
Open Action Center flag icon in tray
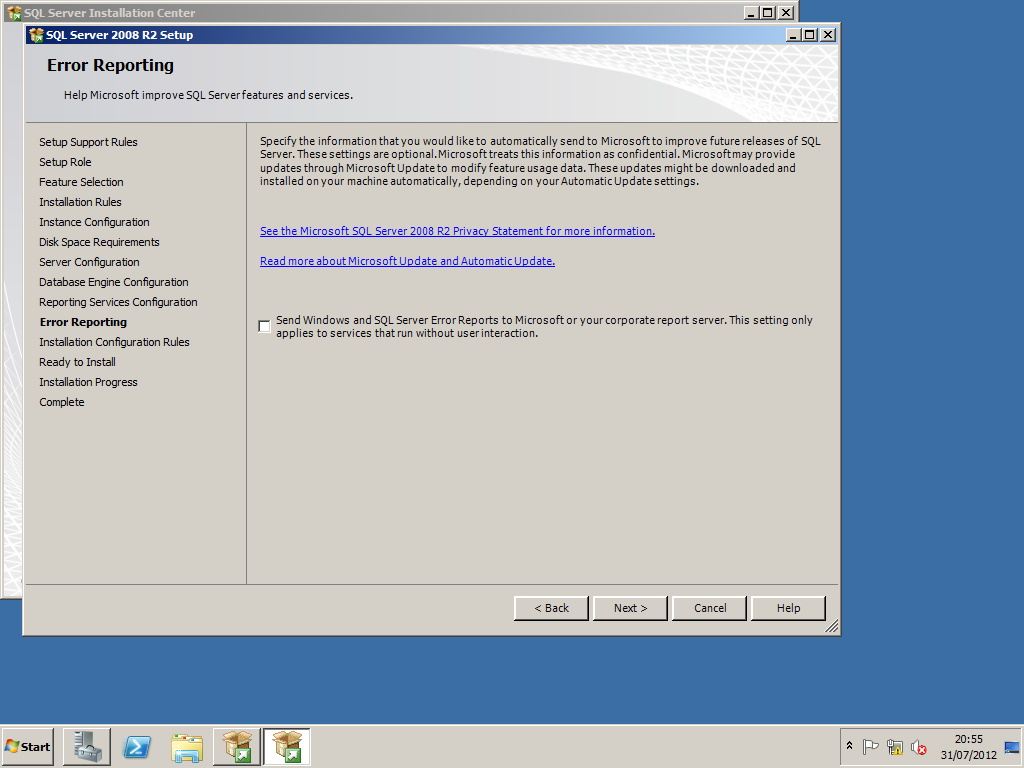click(x=870, y=746)
